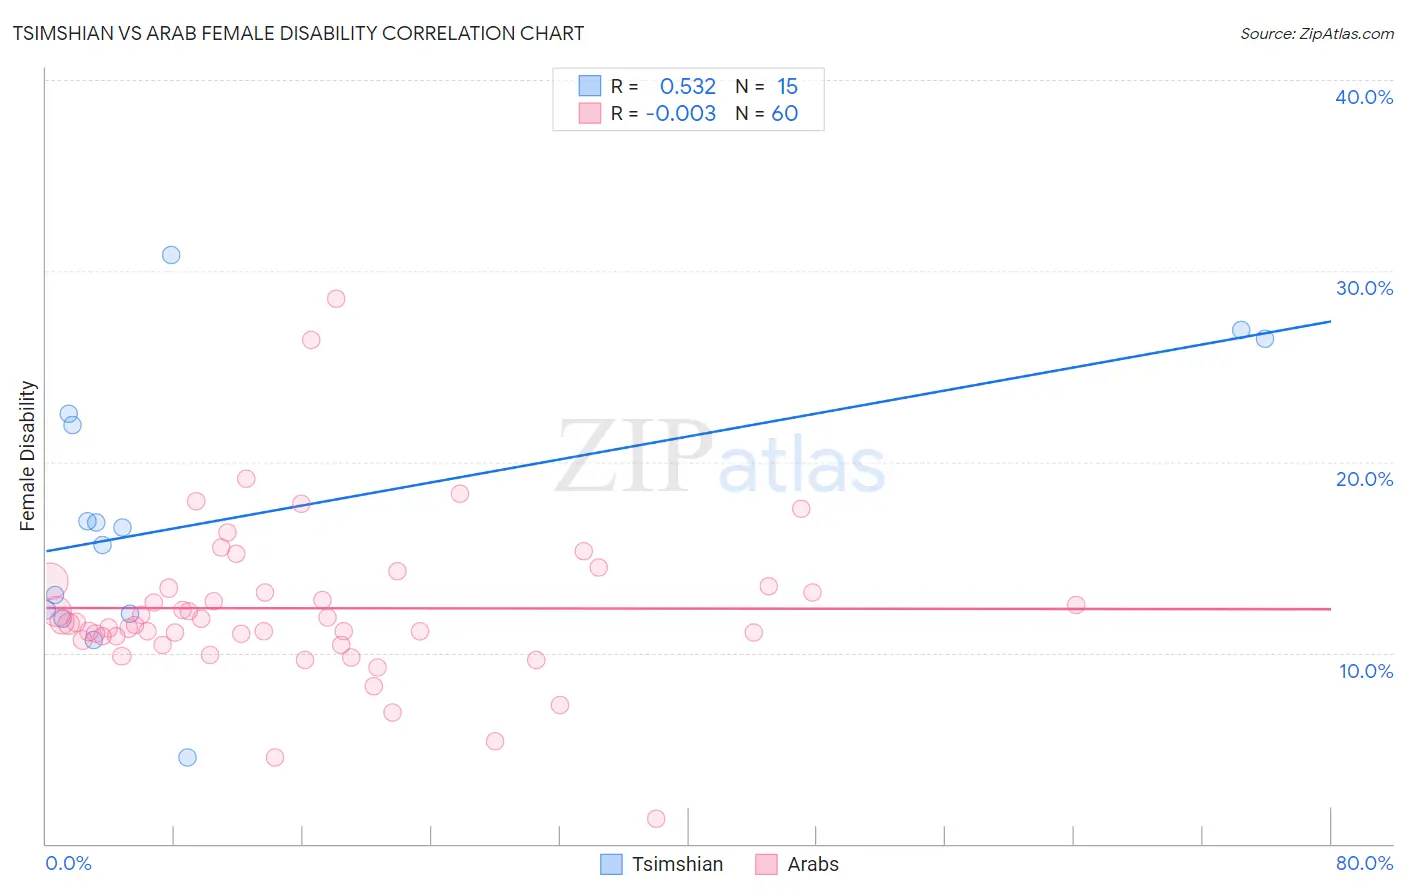Open the Source: ZipAtlas.com link
1406x892 pixels.
pyautogui.click(x=1317, y=33)
